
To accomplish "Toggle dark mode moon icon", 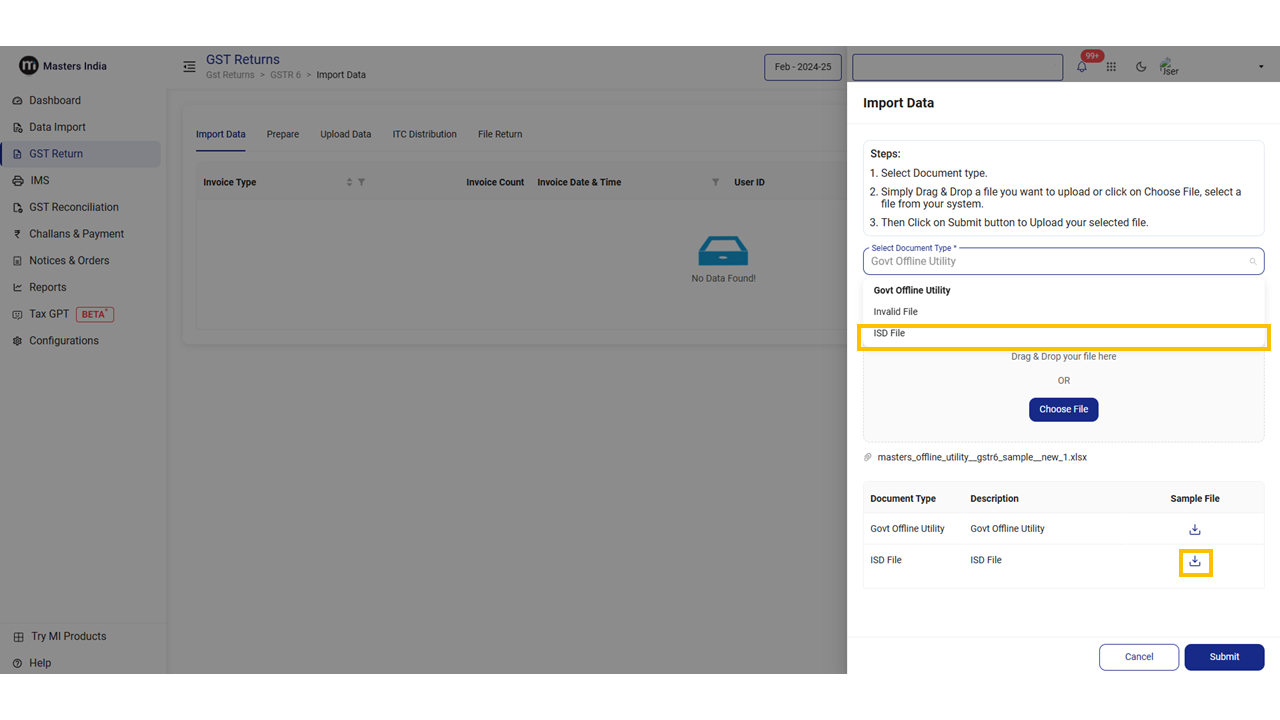I will click(1141, 67).
